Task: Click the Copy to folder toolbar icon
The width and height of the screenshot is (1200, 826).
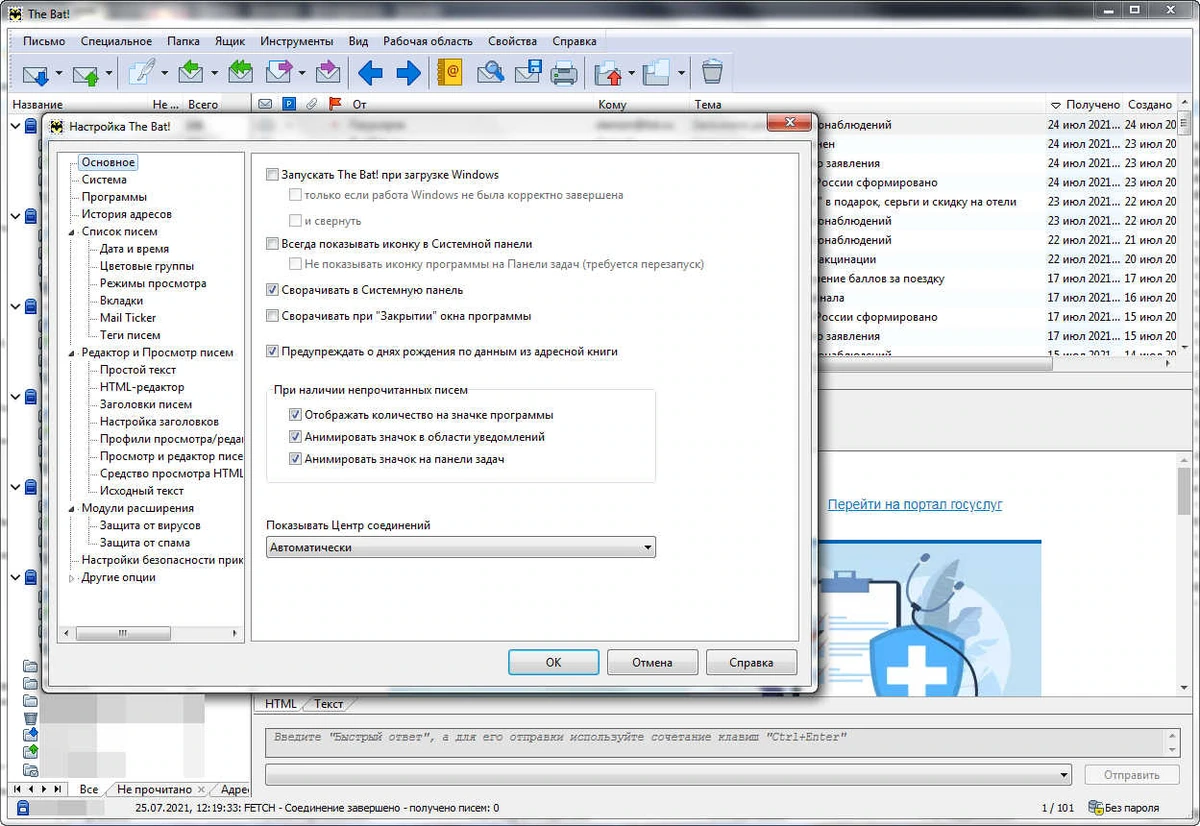Action: click(657, 73)
